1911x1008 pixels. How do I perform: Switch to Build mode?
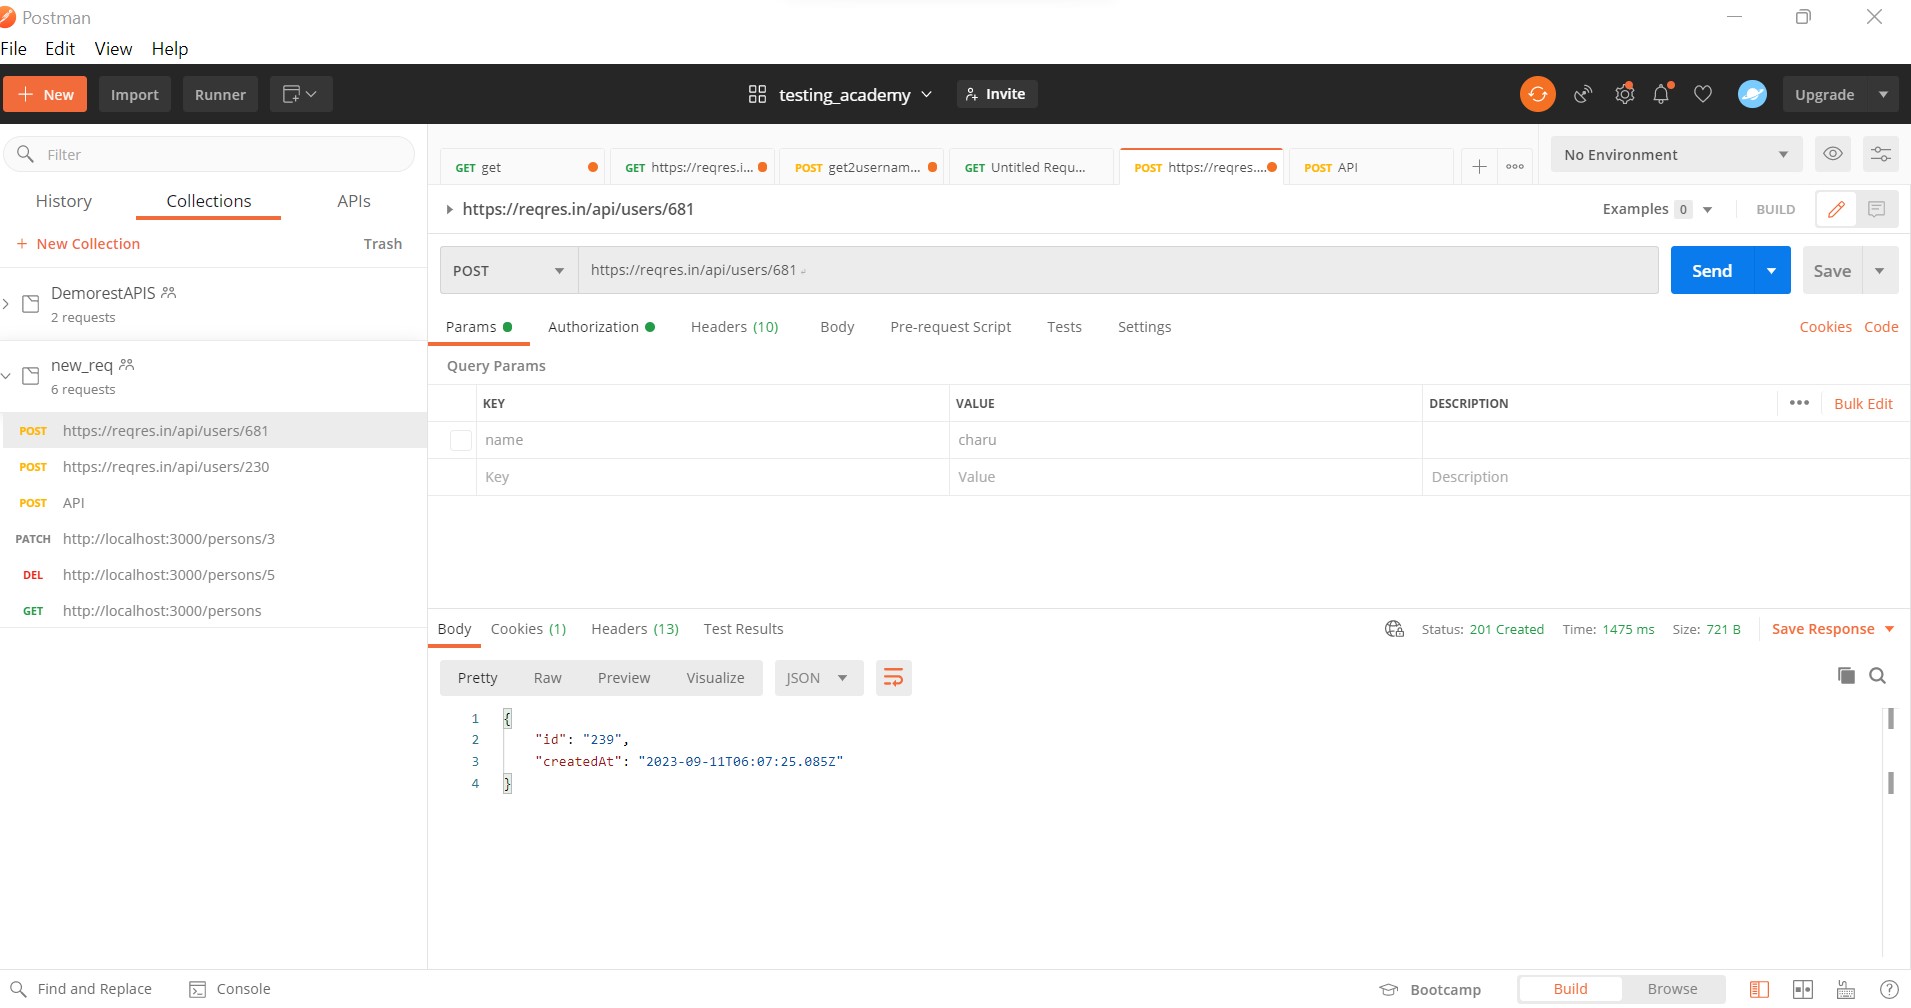pyautogui.click(x=1570, y=989)
